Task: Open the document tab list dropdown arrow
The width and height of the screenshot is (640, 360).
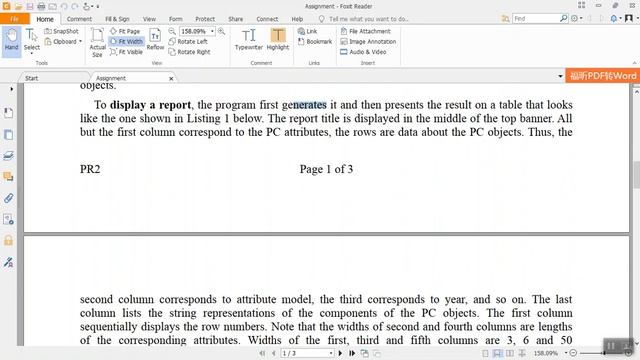Action: (x=560, y=76)
